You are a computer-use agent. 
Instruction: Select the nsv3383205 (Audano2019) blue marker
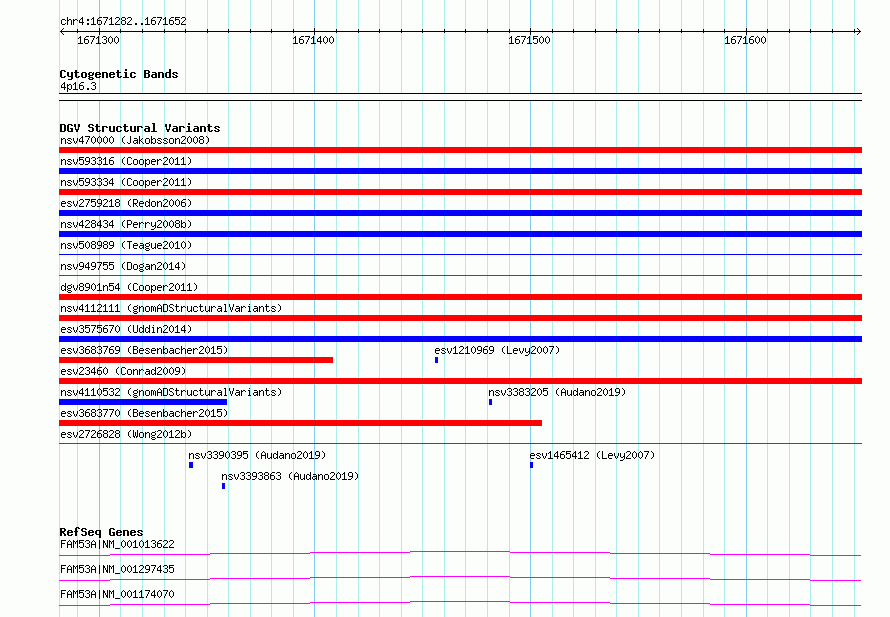click(x=490, y=402)
